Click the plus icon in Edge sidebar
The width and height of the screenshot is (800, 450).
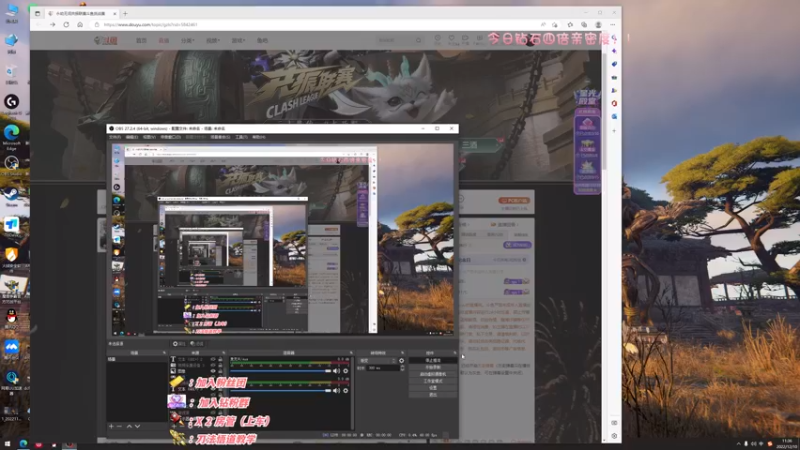click(x=614, y=131)
